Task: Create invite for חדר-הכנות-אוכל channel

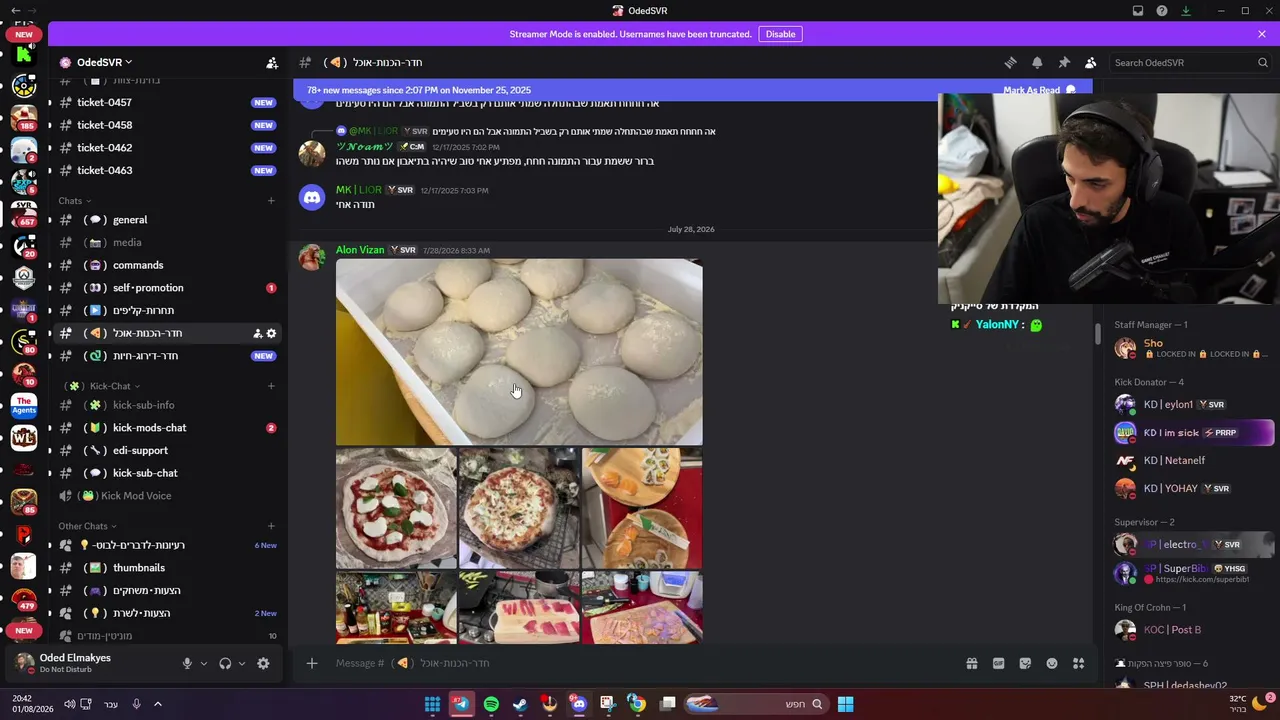Action: click(257, 333)
